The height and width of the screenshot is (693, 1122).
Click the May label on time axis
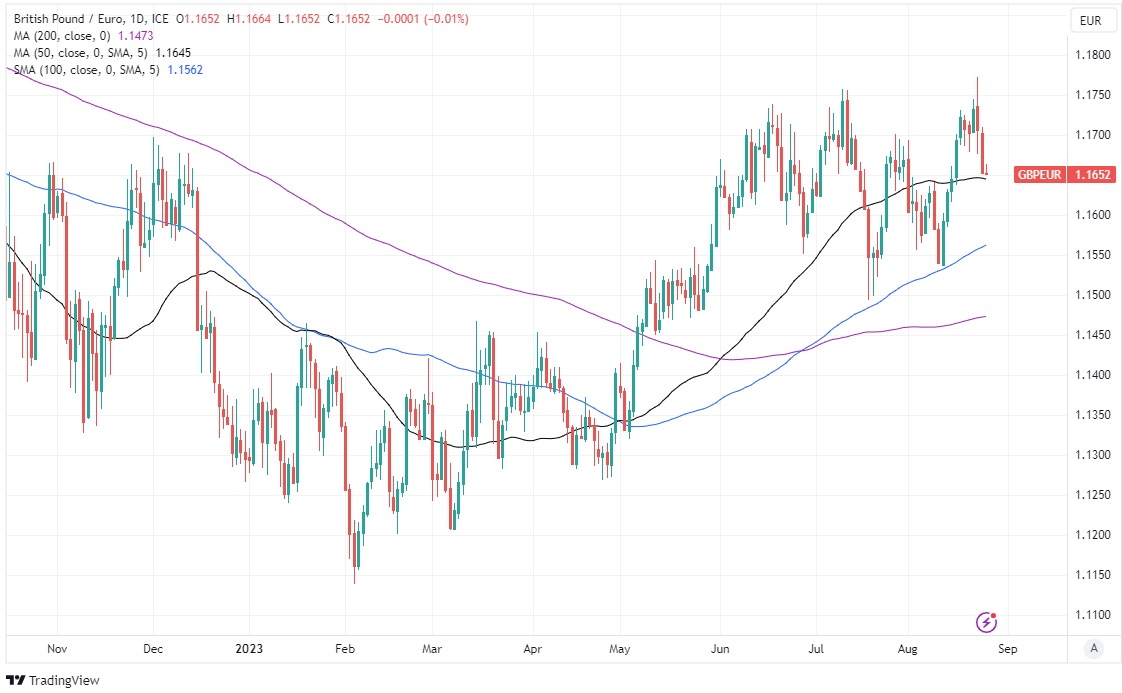point(620,648)
